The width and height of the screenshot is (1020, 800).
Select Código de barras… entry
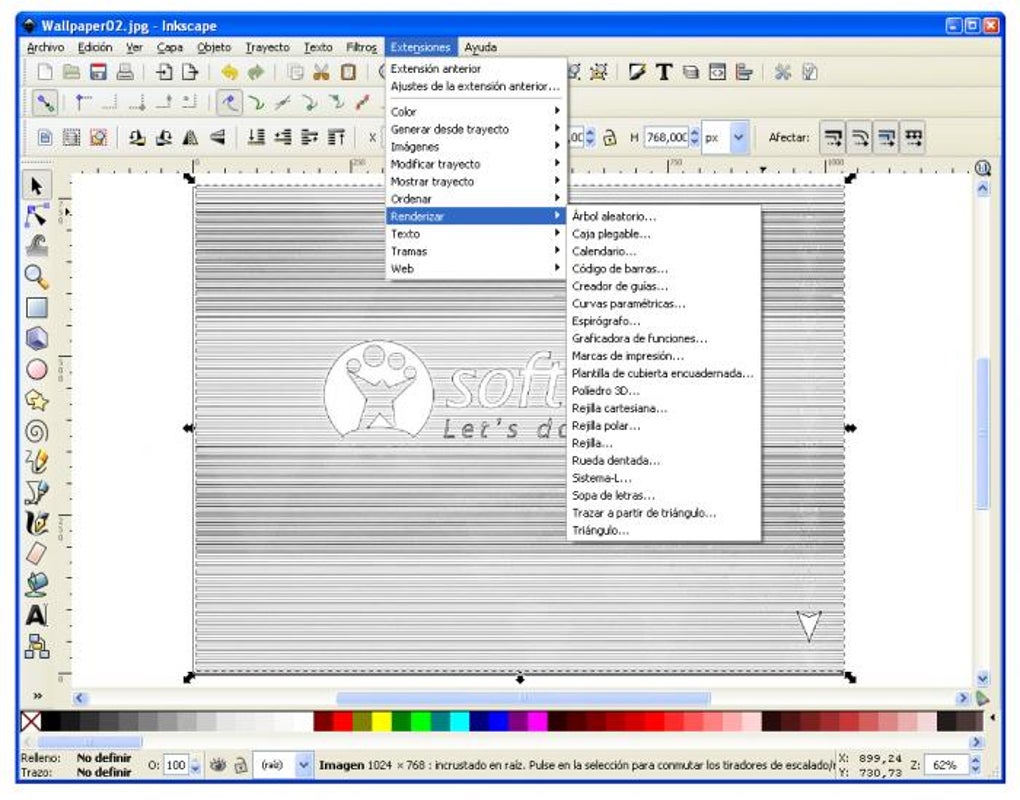664,269
